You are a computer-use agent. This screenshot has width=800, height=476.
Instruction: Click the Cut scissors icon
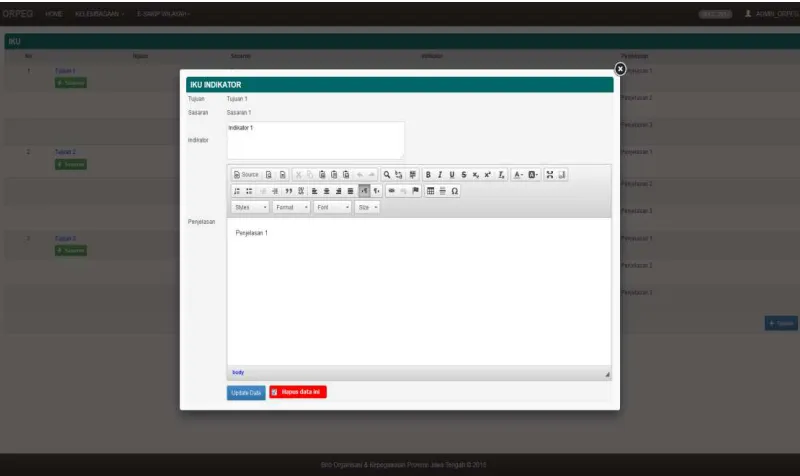[x=298, y=174]
